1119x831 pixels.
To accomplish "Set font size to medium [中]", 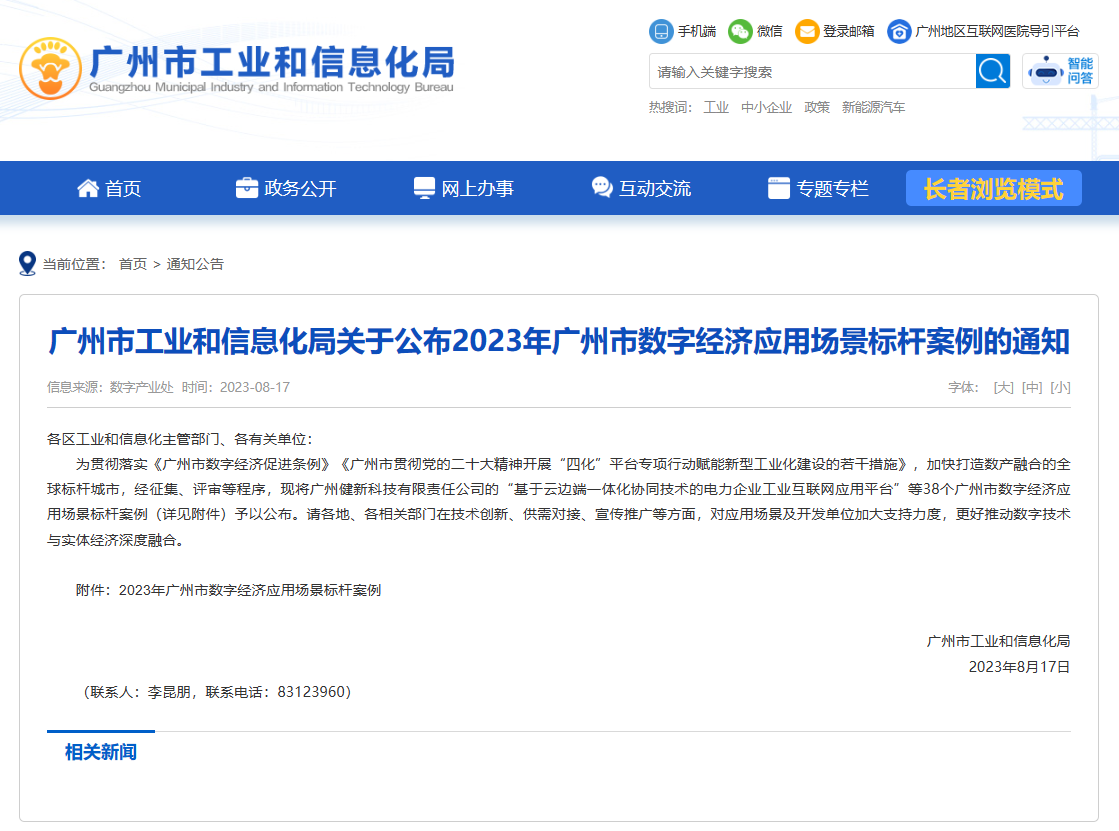I will pyautogui.click(x=1032, y=387).
